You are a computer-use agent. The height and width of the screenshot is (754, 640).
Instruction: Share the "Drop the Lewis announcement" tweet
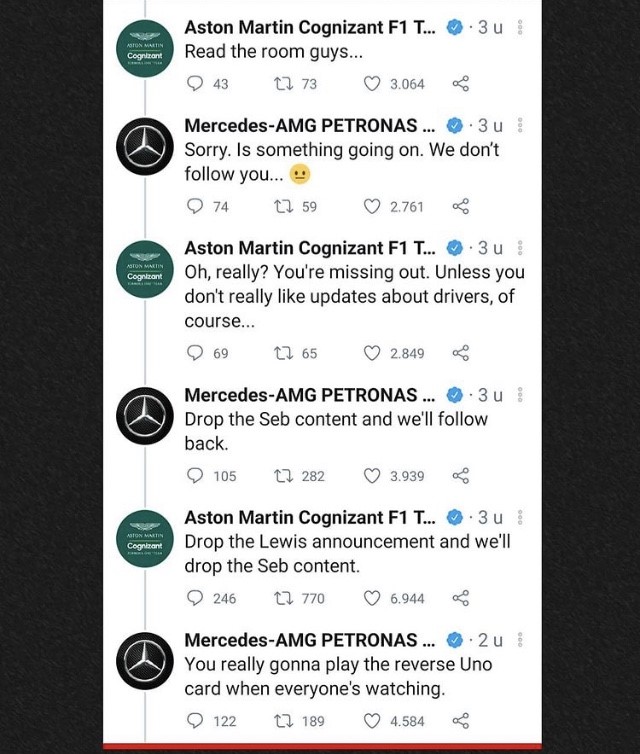(x=461, y=598)
